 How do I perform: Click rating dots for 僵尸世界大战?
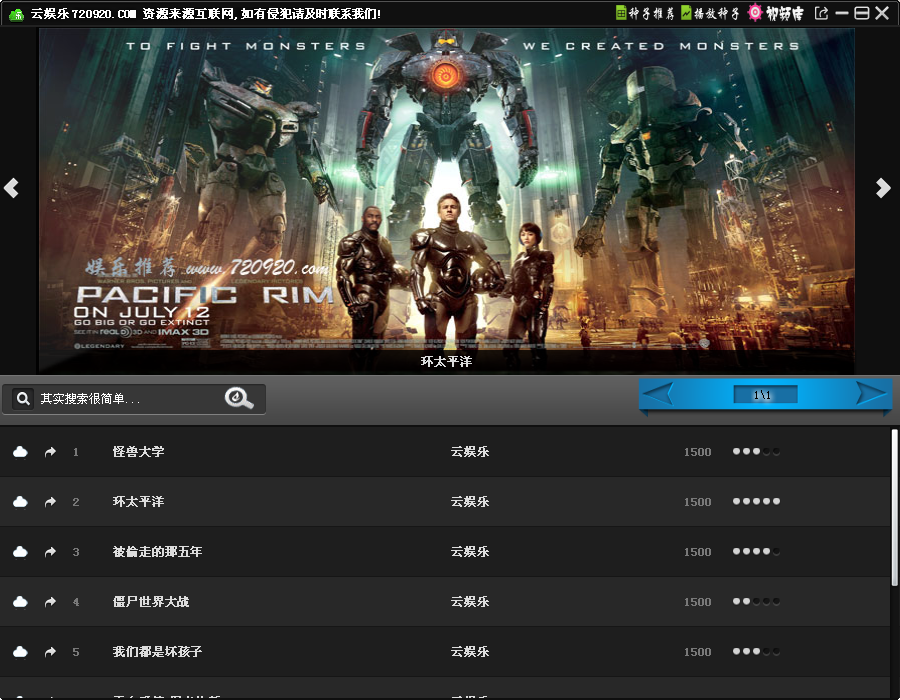pyautogui.click(x=756, y=601)
